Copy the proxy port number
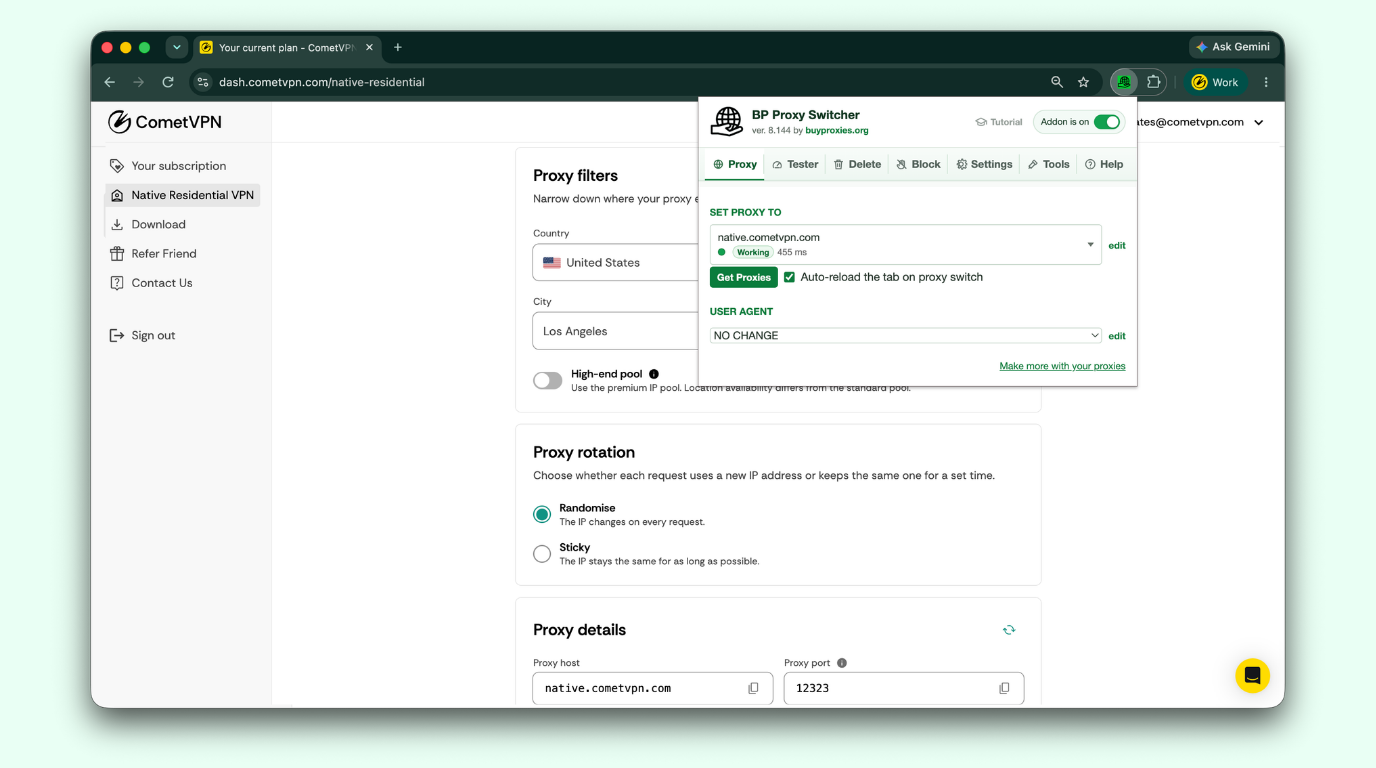Viewport: 1376px width, 768px height. pyautogui.click(x=1004, y=688)
